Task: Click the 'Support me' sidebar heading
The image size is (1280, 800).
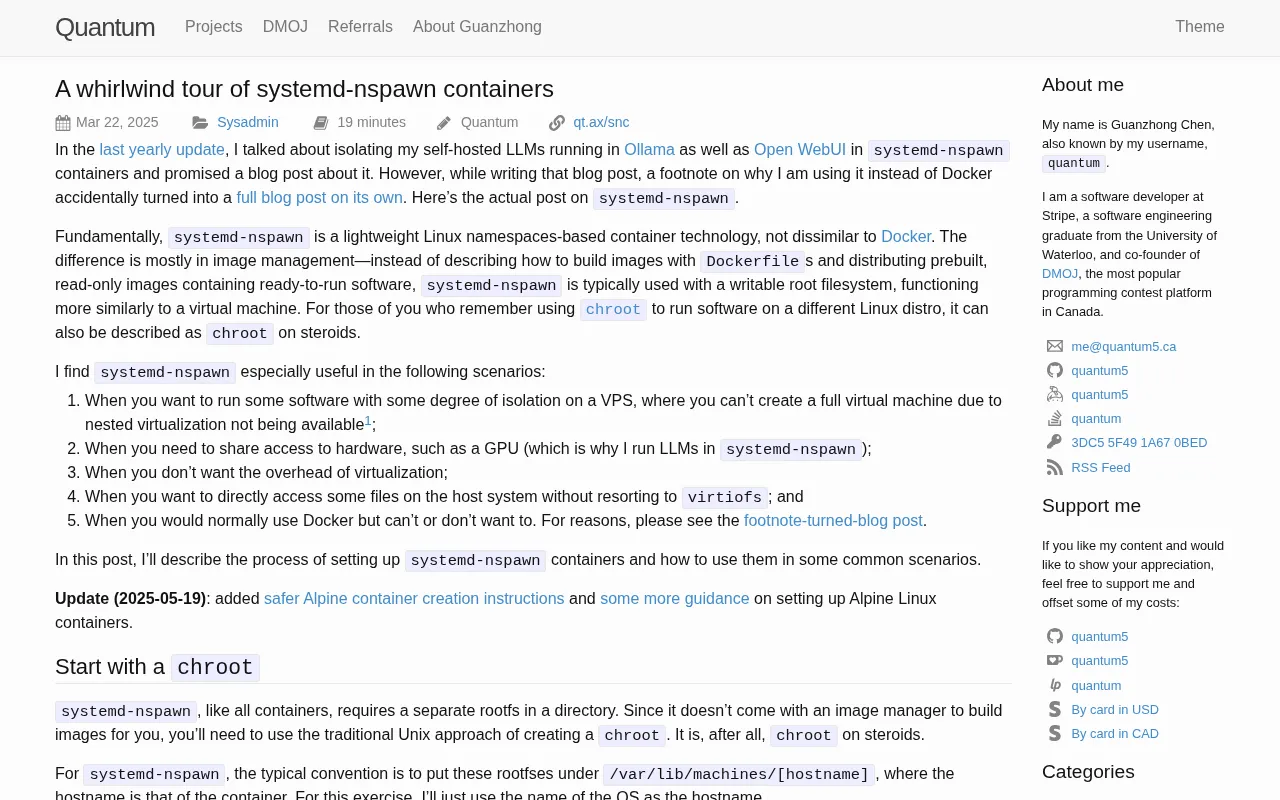Action: click(x=1091, y=505)
